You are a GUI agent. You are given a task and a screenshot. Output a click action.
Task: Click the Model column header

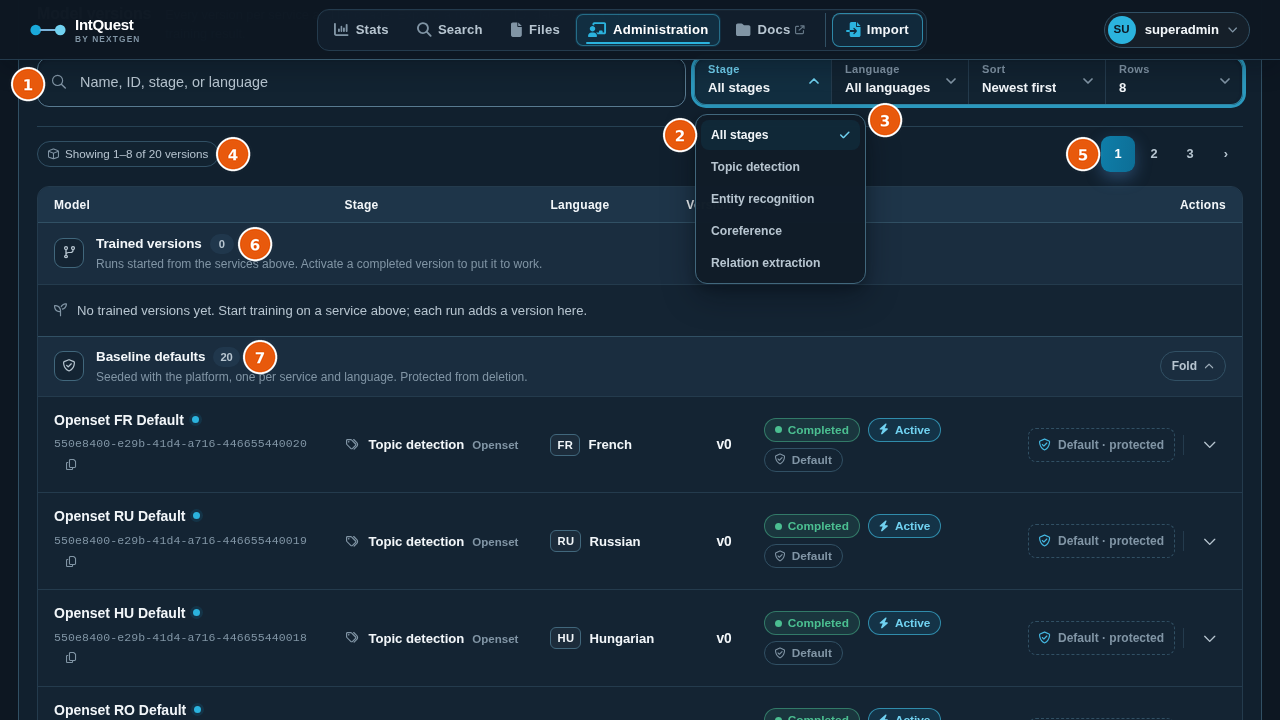tap(72, 205)
